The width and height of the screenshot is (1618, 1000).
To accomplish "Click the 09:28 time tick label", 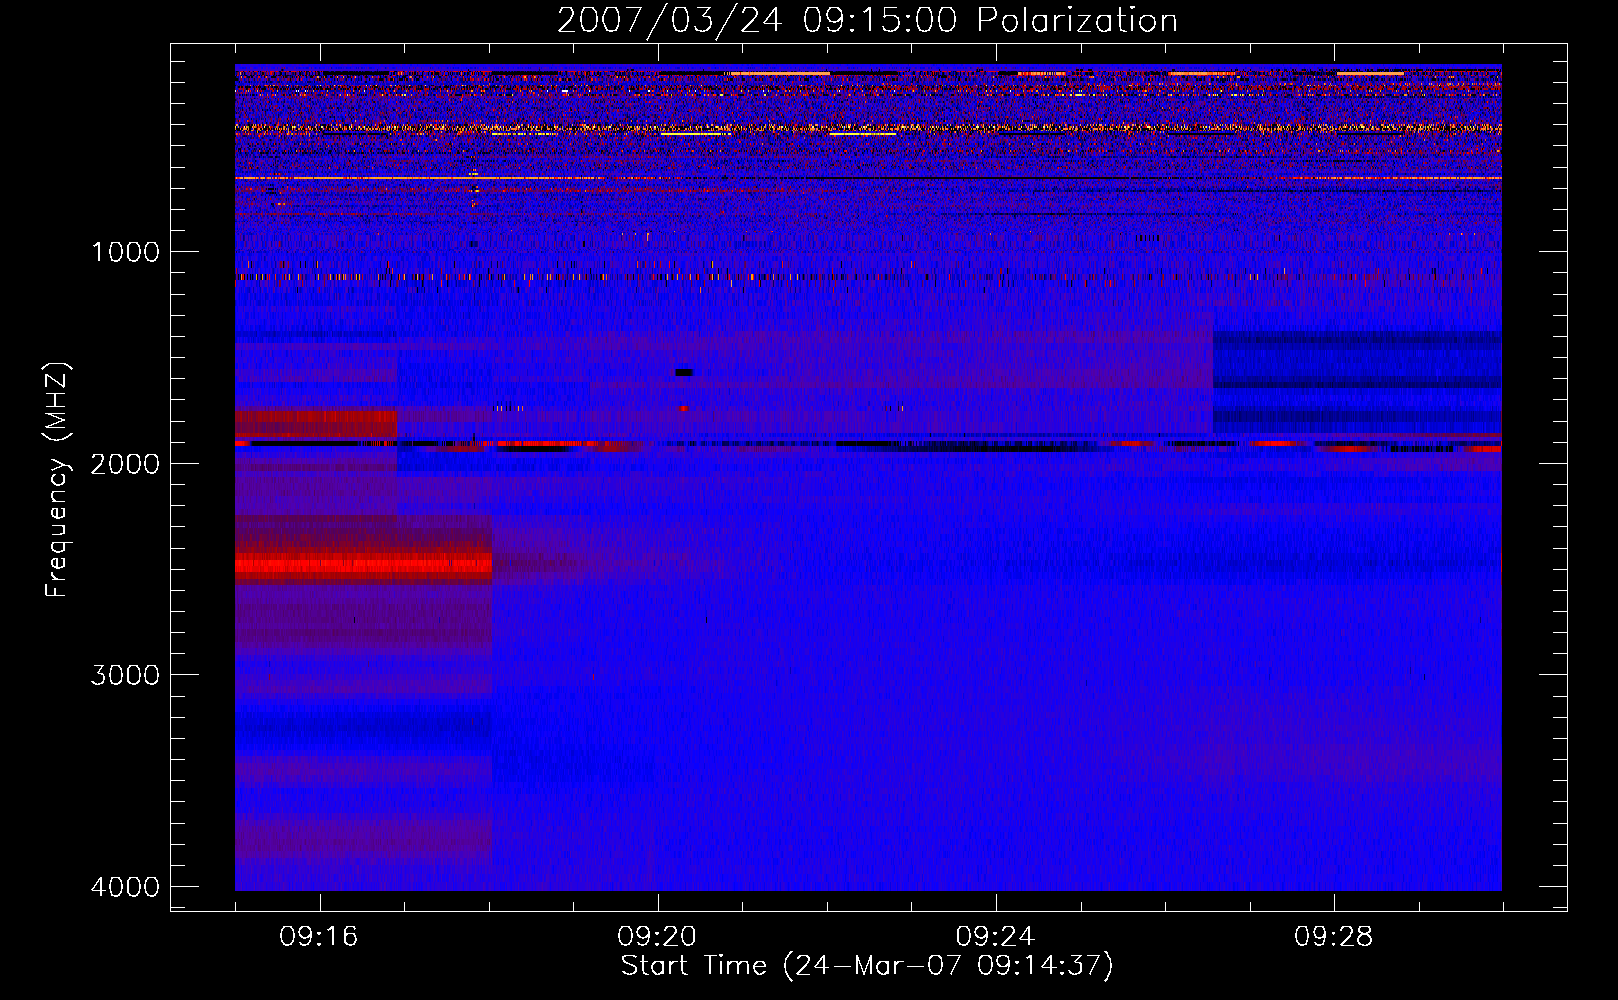I will (1333, 937).
